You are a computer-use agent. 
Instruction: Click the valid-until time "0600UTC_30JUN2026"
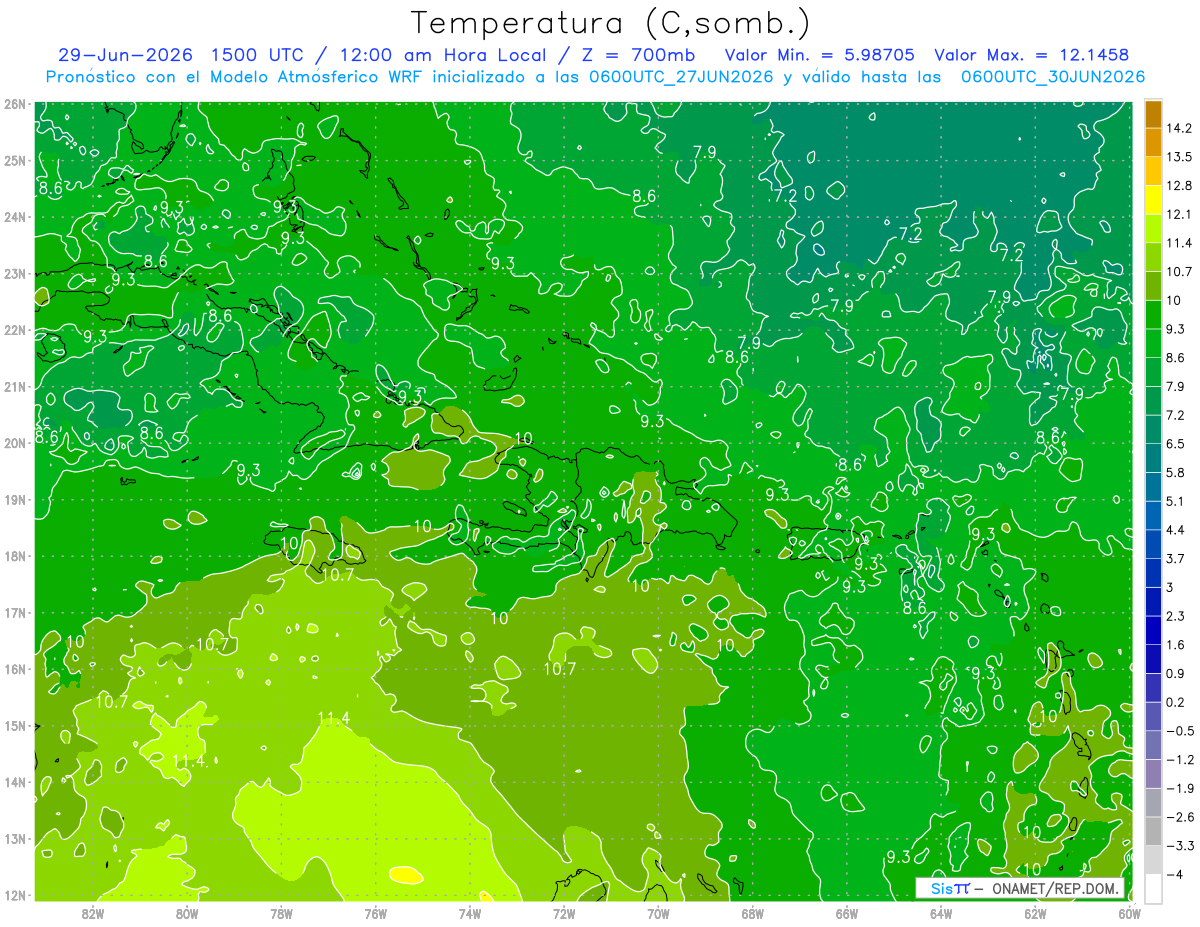(1052, 76)
